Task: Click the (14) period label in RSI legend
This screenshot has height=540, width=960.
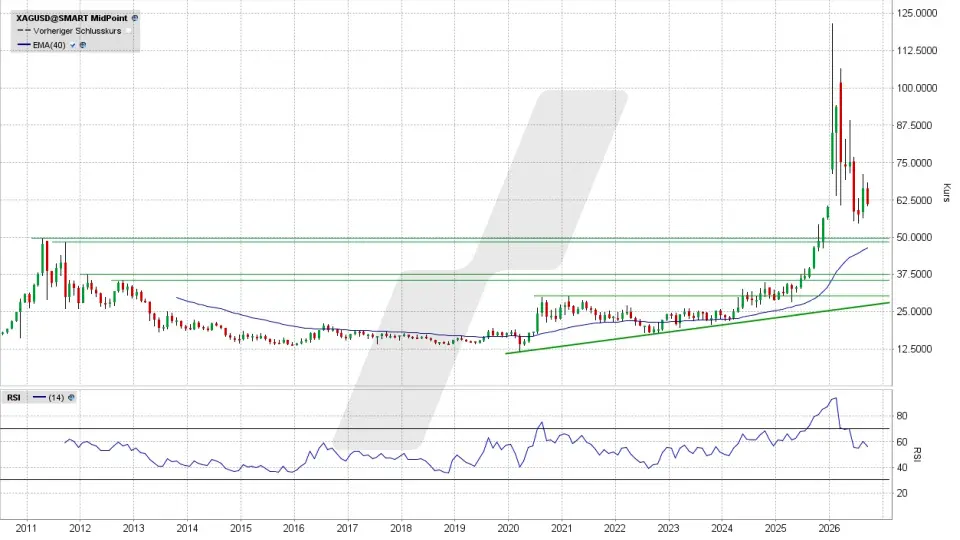Action: click(56, 397)
